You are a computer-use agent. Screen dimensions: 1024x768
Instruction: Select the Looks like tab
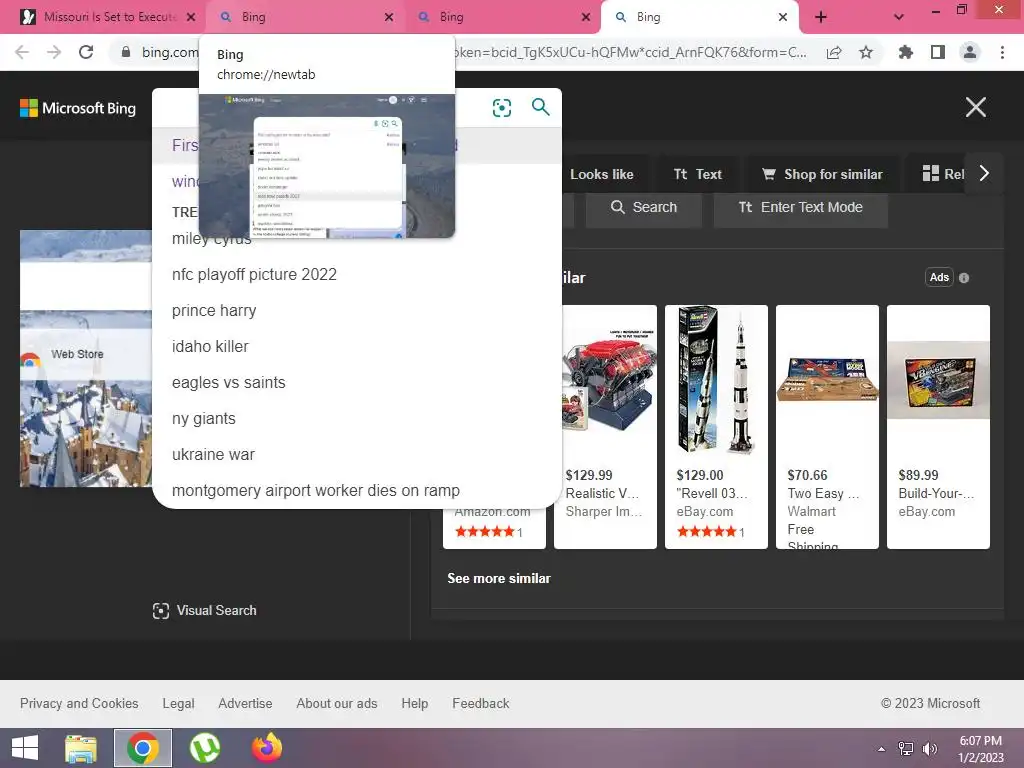pos(601,174)
